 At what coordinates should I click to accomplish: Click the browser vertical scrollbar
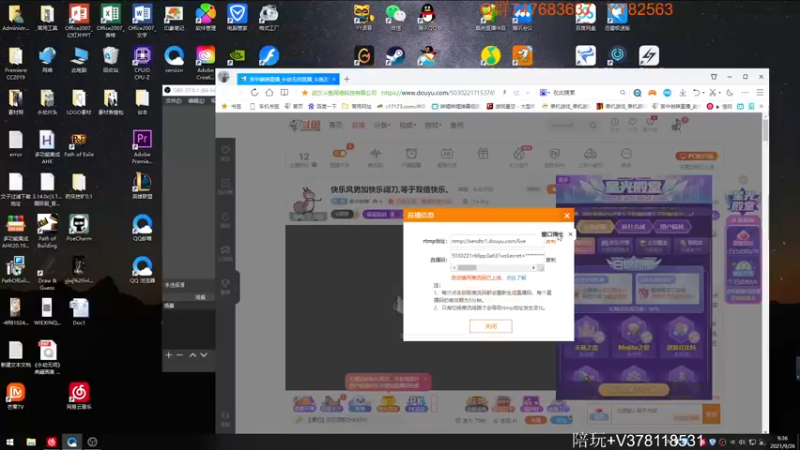point(765,128)
